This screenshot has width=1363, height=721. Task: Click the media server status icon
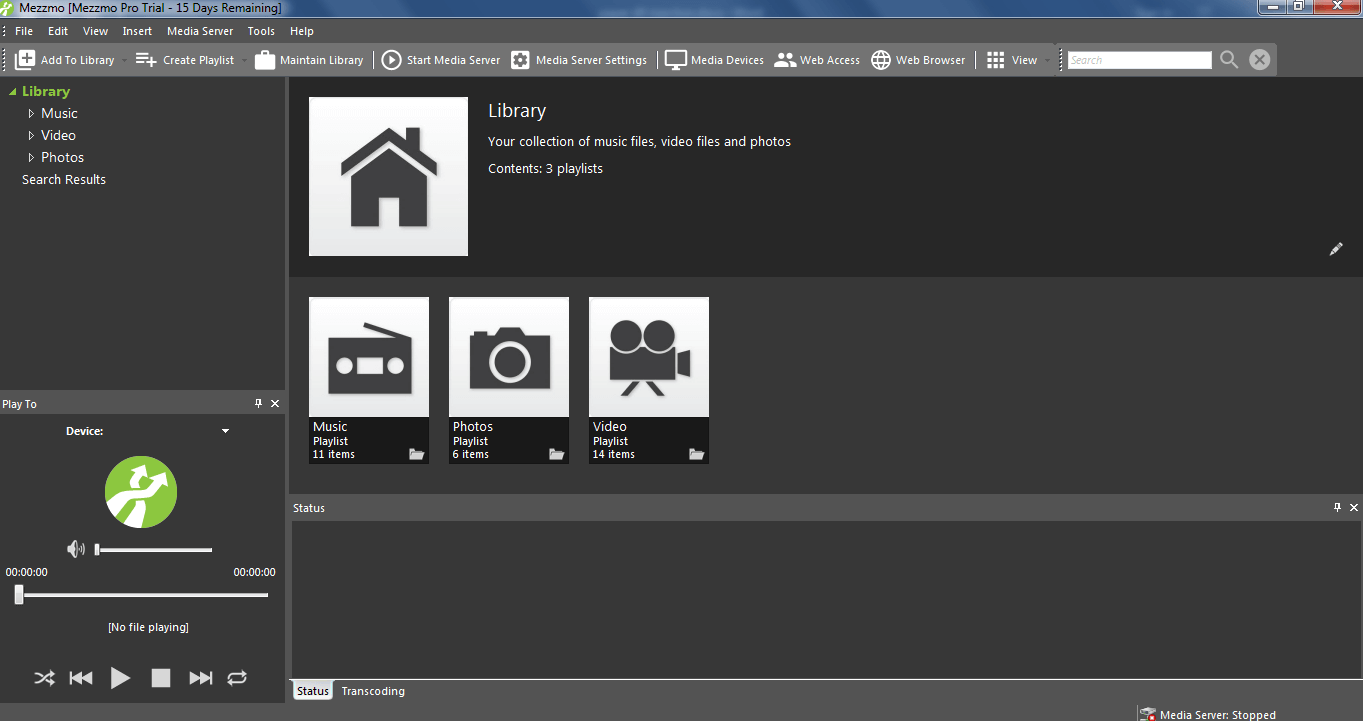pyautogui.click(x=1148, y=714)
